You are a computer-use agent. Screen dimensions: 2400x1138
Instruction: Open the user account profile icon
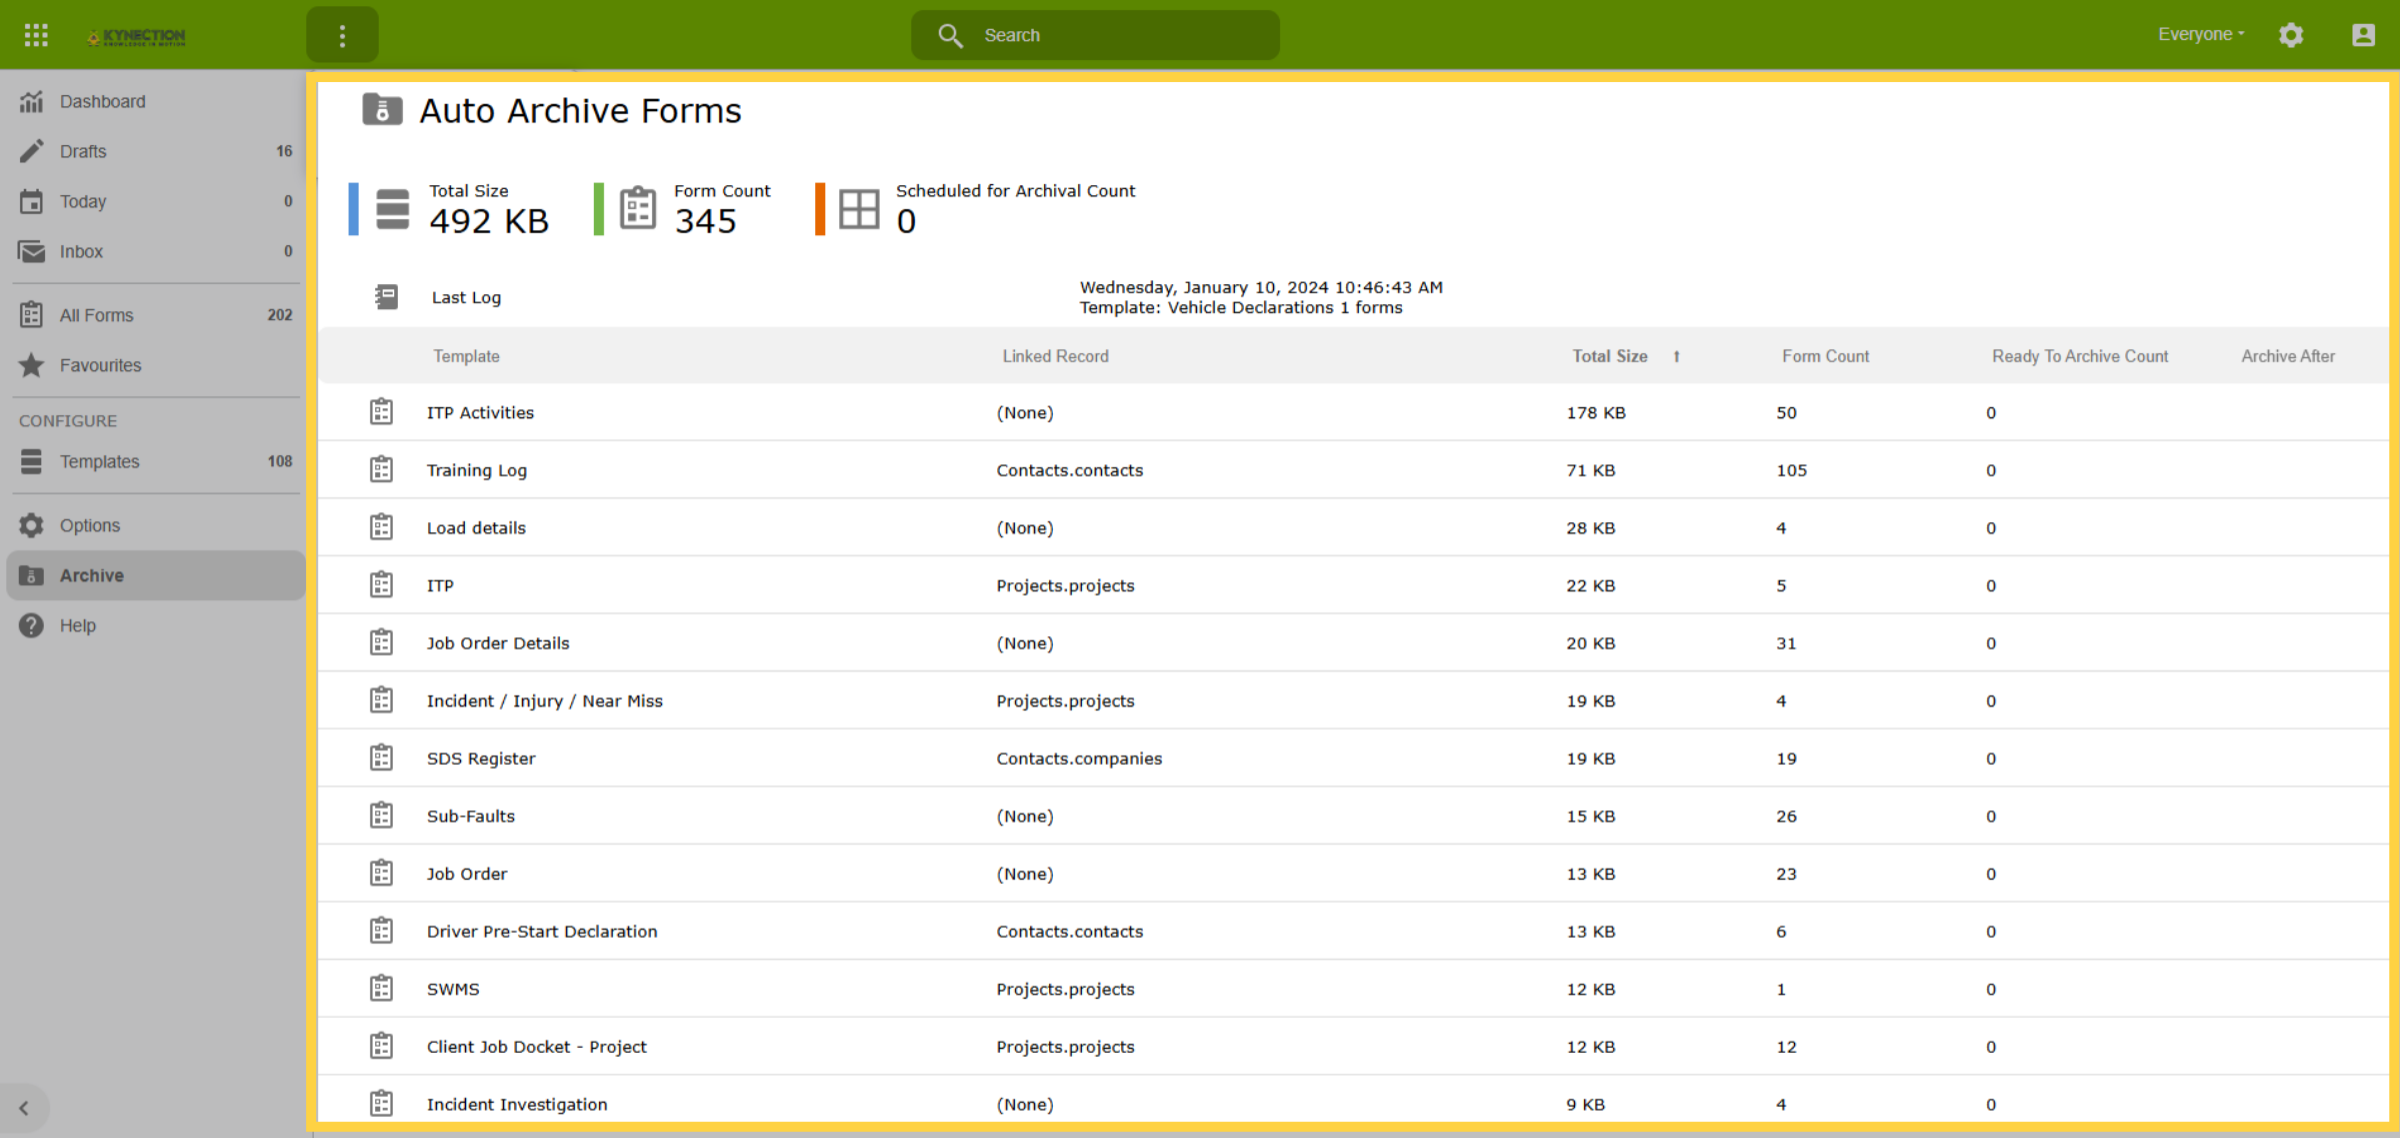[2363, 35]
